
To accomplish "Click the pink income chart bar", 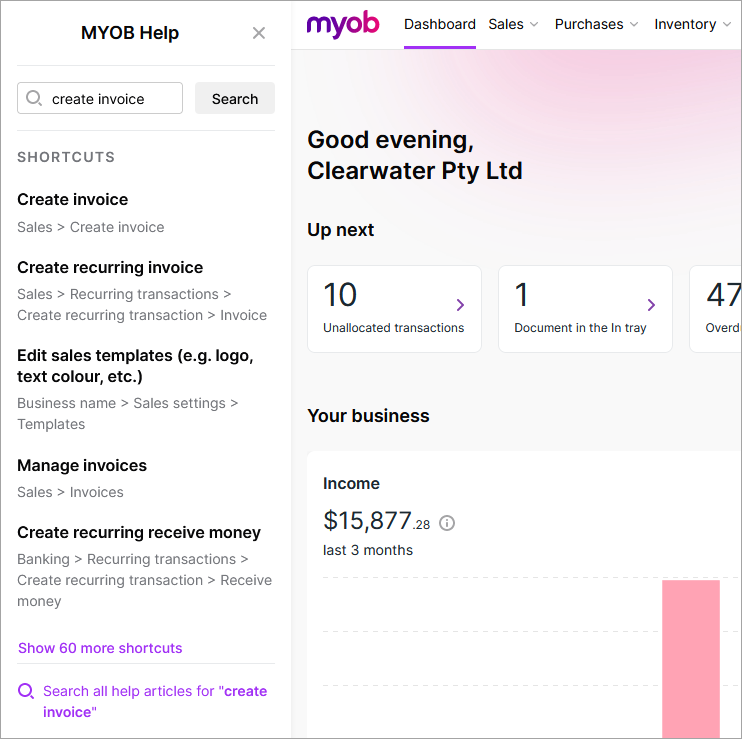I will point(690,658).
